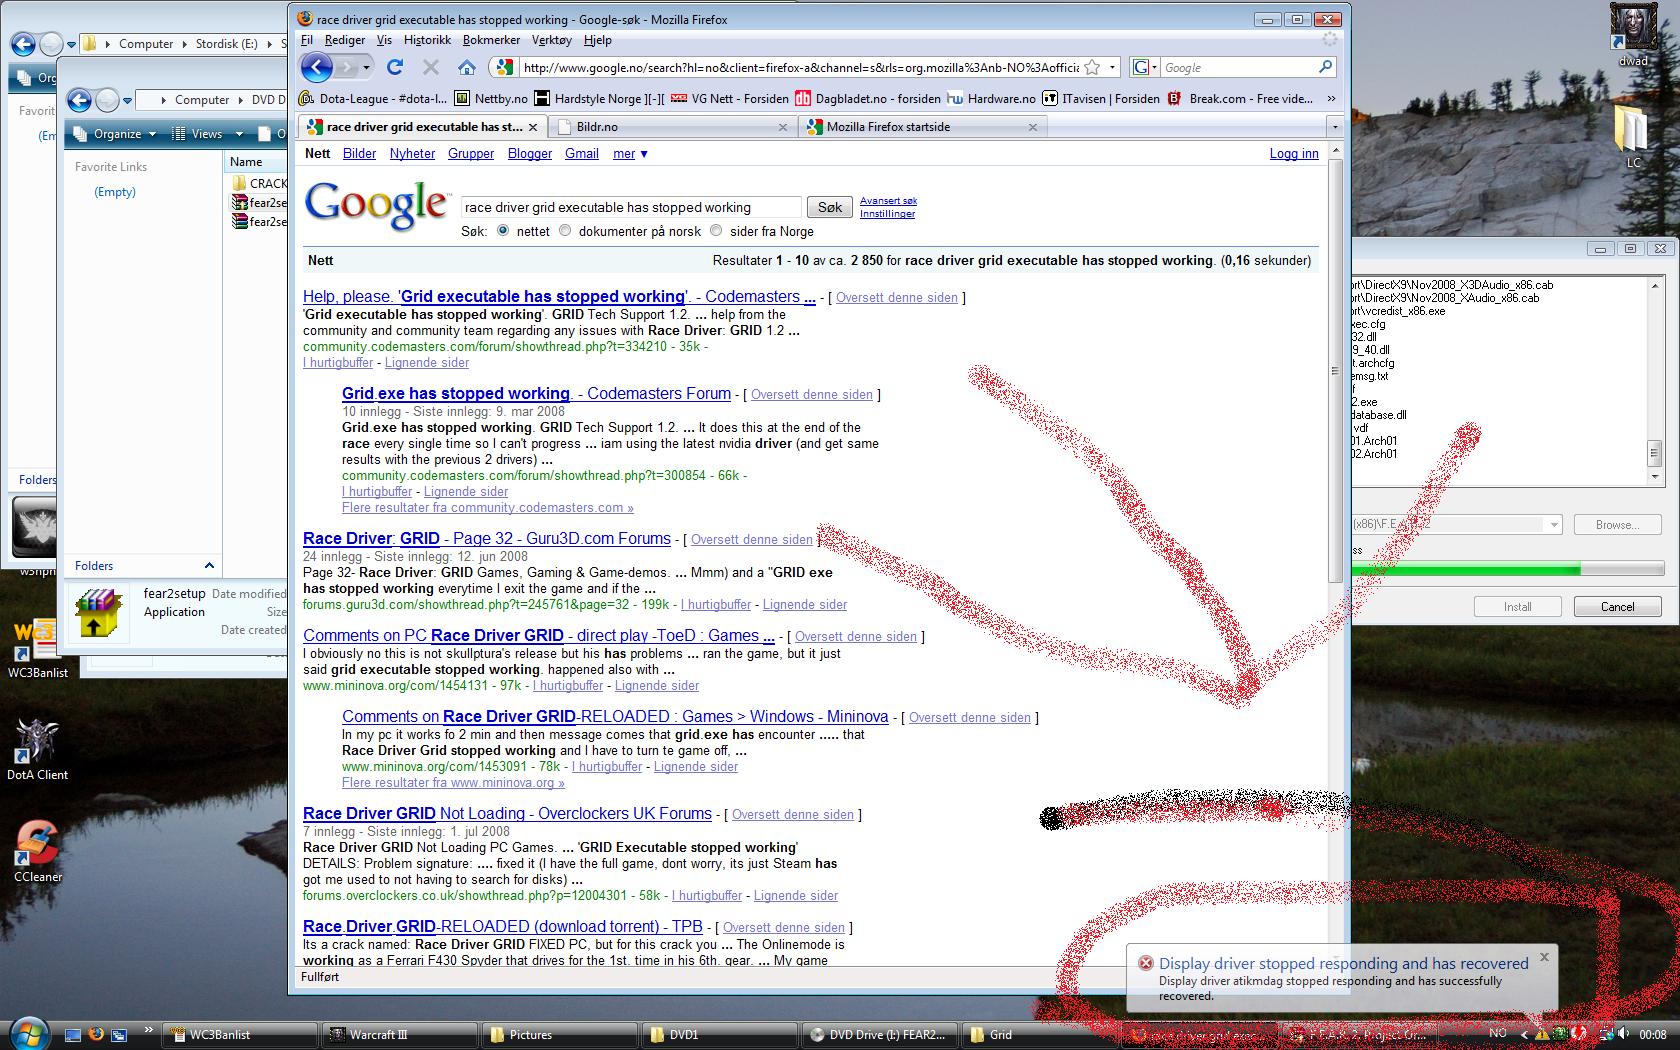Click Firefox back navigation button
The height and width of the screenshot is (1050, 1680).
point(317,67)
